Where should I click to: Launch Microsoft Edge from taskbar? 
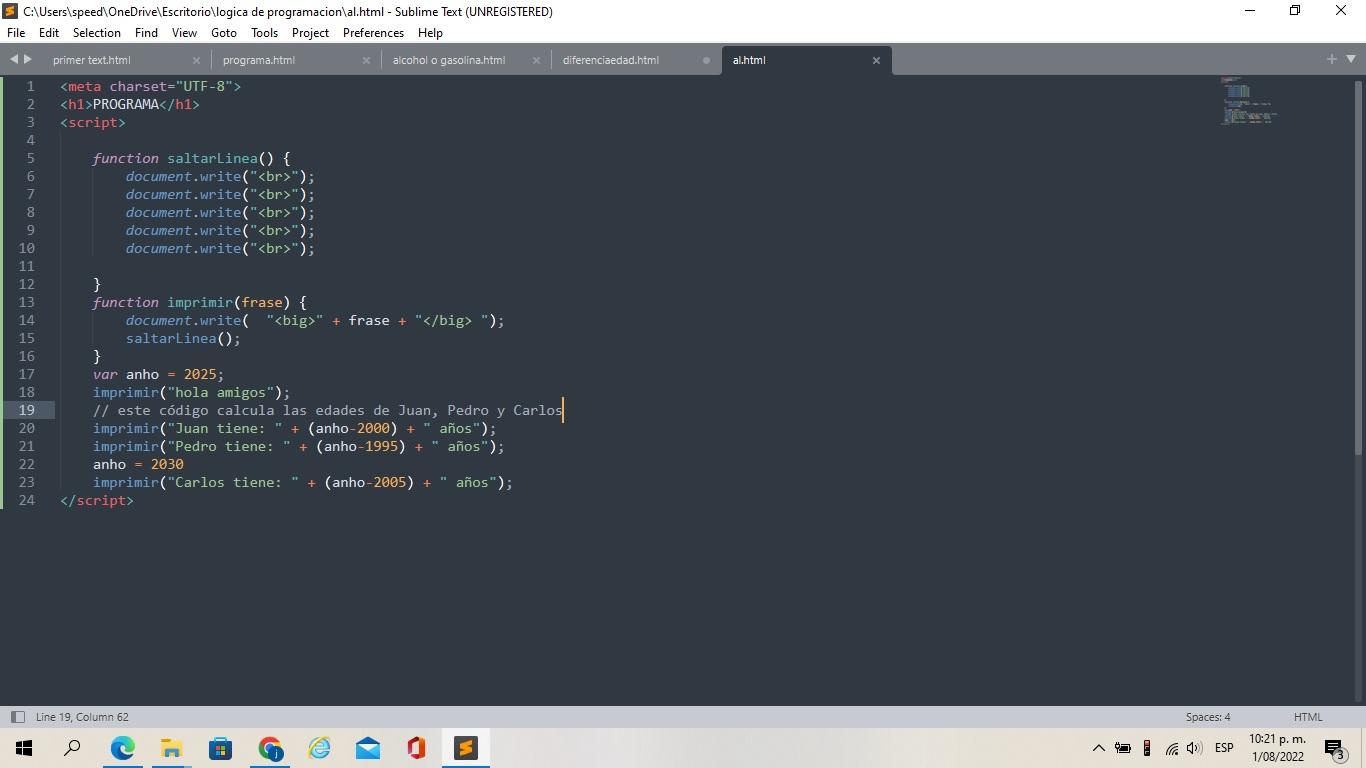pyautogui.click(x=122, y=748)
